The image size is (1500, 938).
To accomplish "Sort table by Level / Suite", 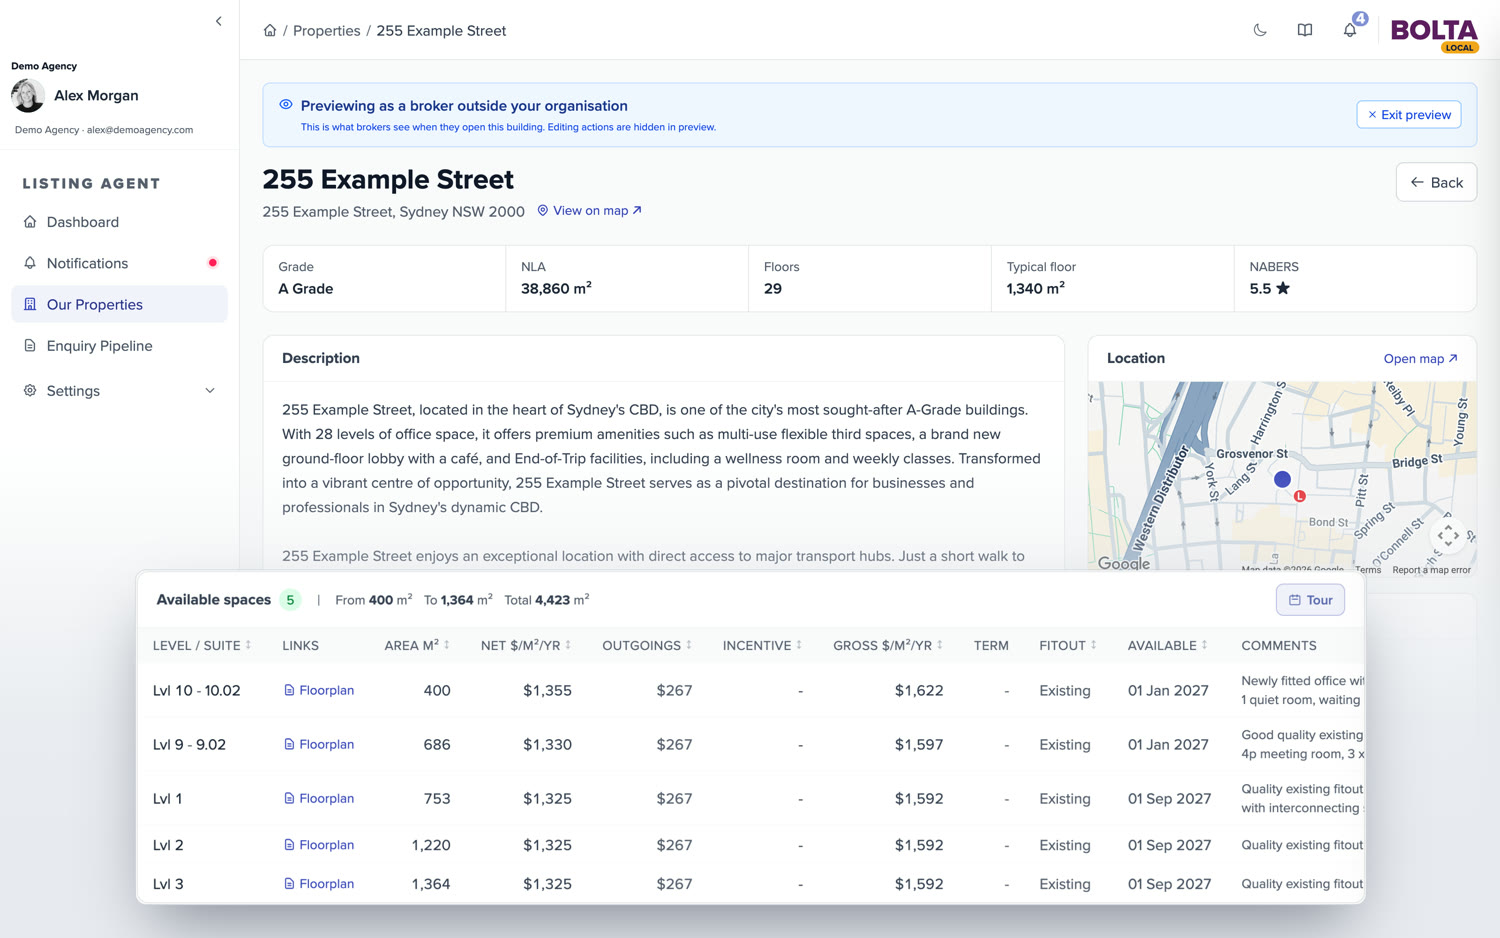I will click(x=202, y=646).
